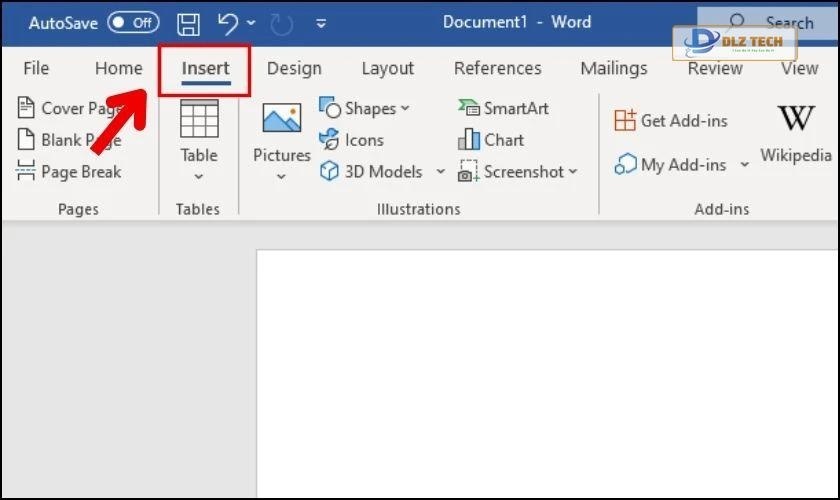This screenshot has height=500, width=840.
Task: Toggle AutoSave switch
Action: click(x=133, y=22)
